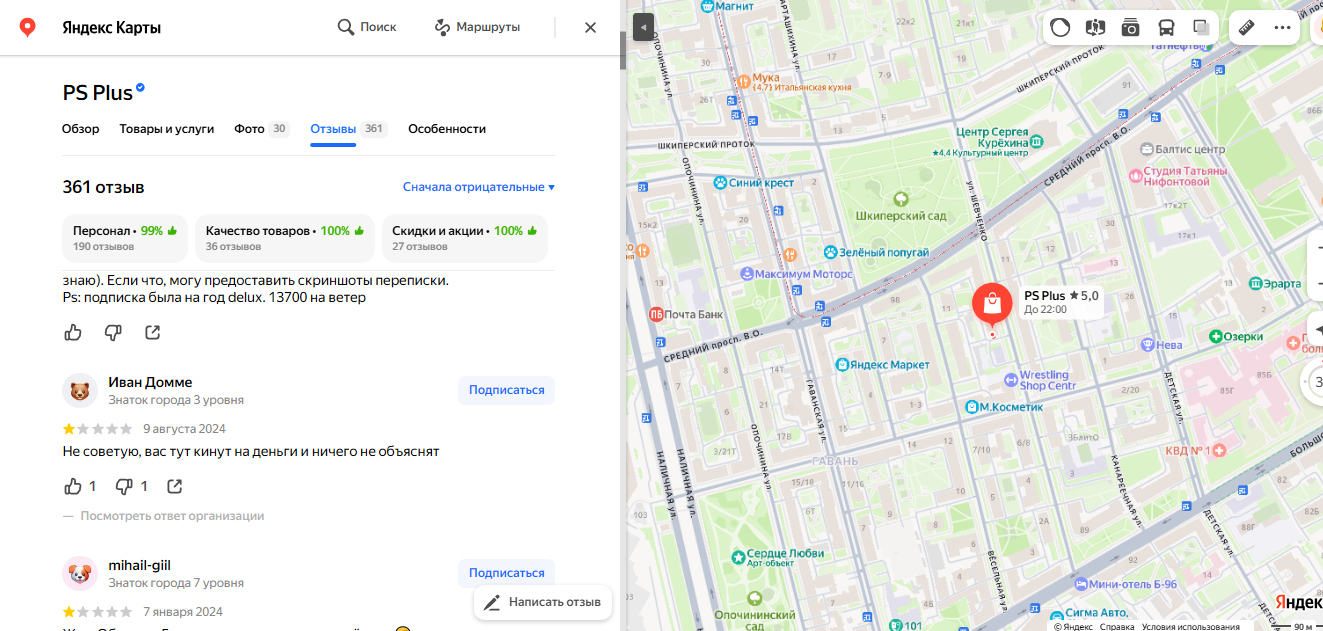The height and width of the screenshot is (631, 1323).
Task: Open mihail-giil avatar picture
Action: pos(80,573)
